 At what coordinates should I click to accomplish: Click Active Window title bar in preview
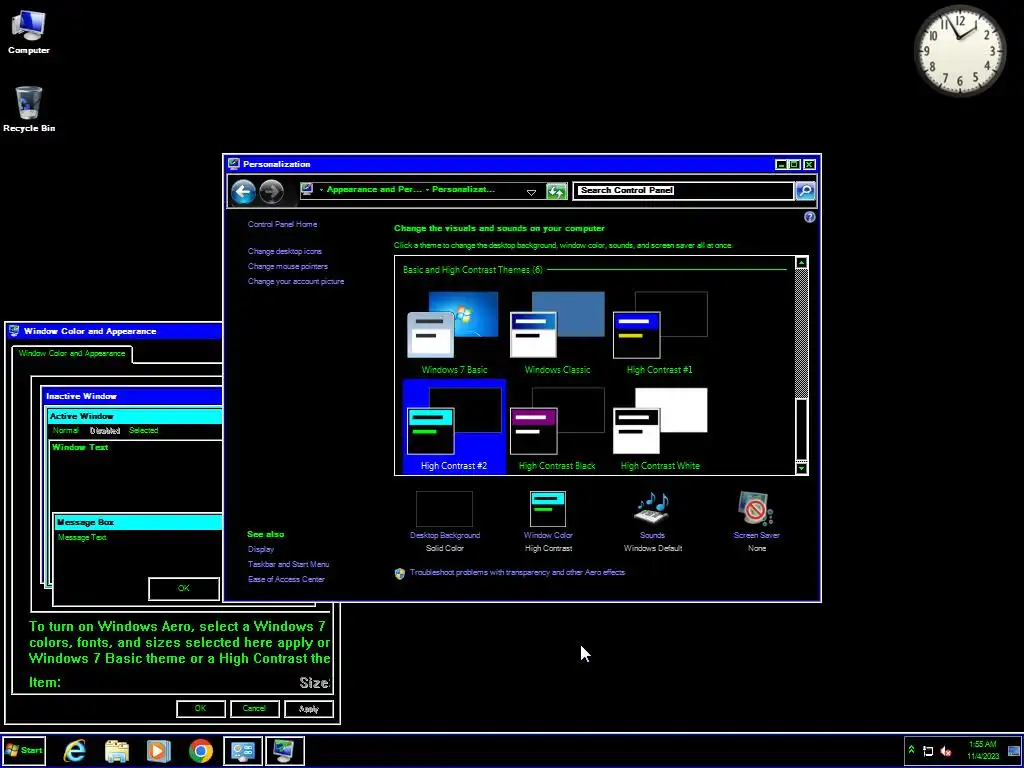(135, 417)
